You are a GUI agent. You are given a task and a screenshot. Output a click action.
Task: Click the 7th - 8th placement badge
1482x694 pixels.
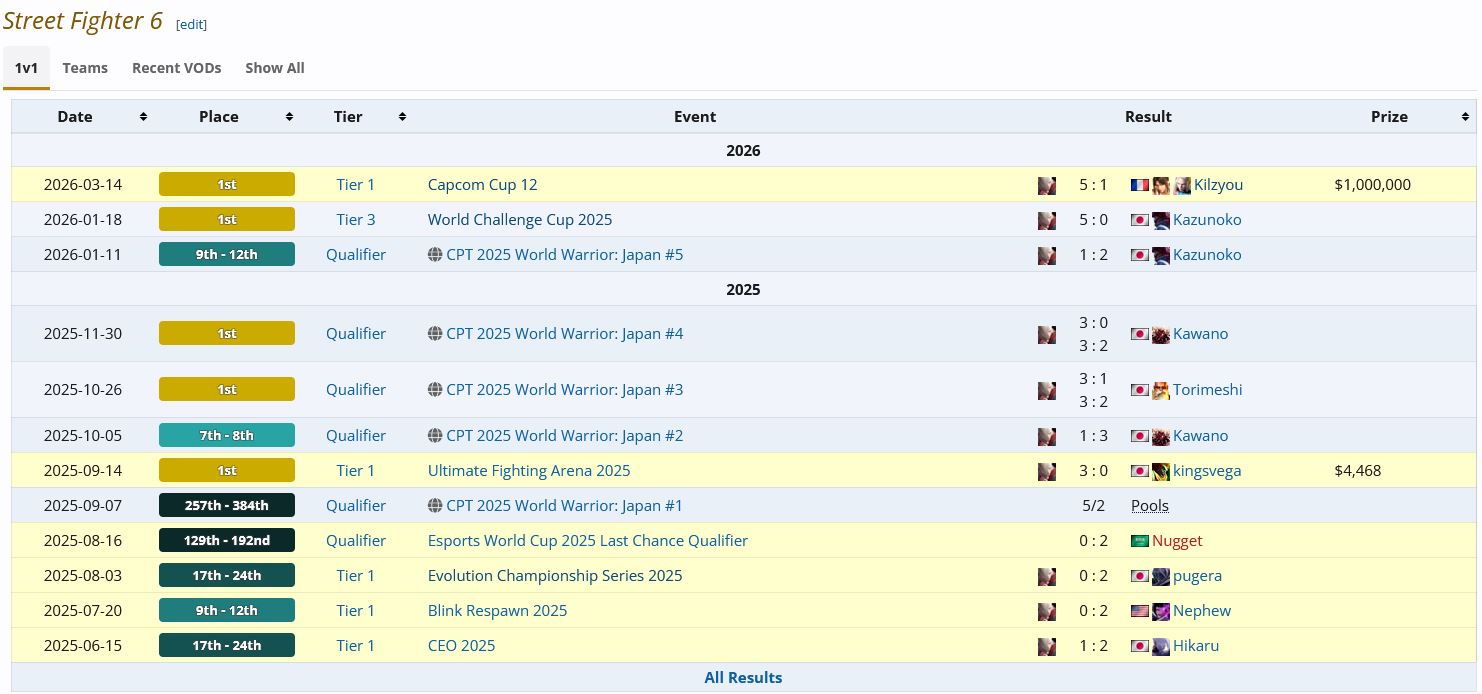(x=227, y=436)
